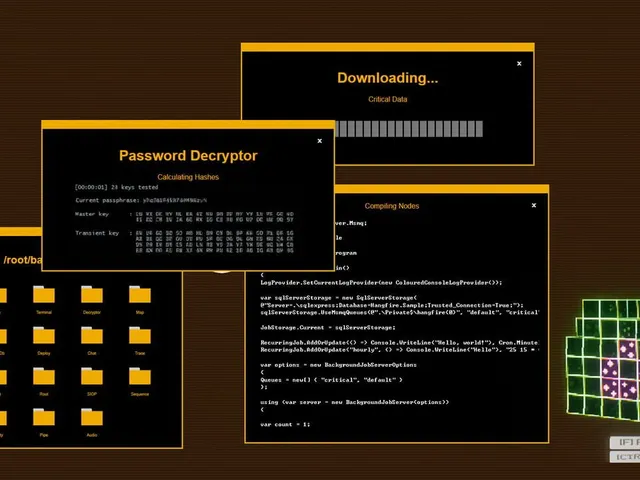The width and height of the screenshot is (640, 480).
Task: Close the Downloading window
Action: point(519,64)
